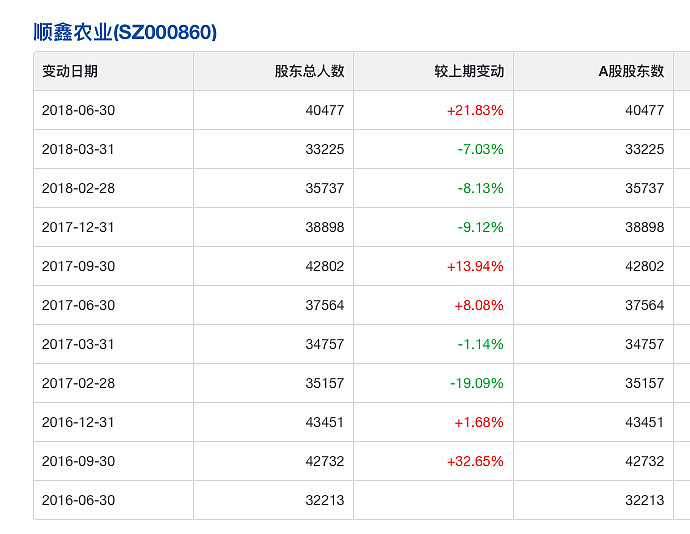The height and width of the screenshot is (534, 690).
Task: Click the -7.03% change value
Action: pyautogui.click(x=480, y=149)
